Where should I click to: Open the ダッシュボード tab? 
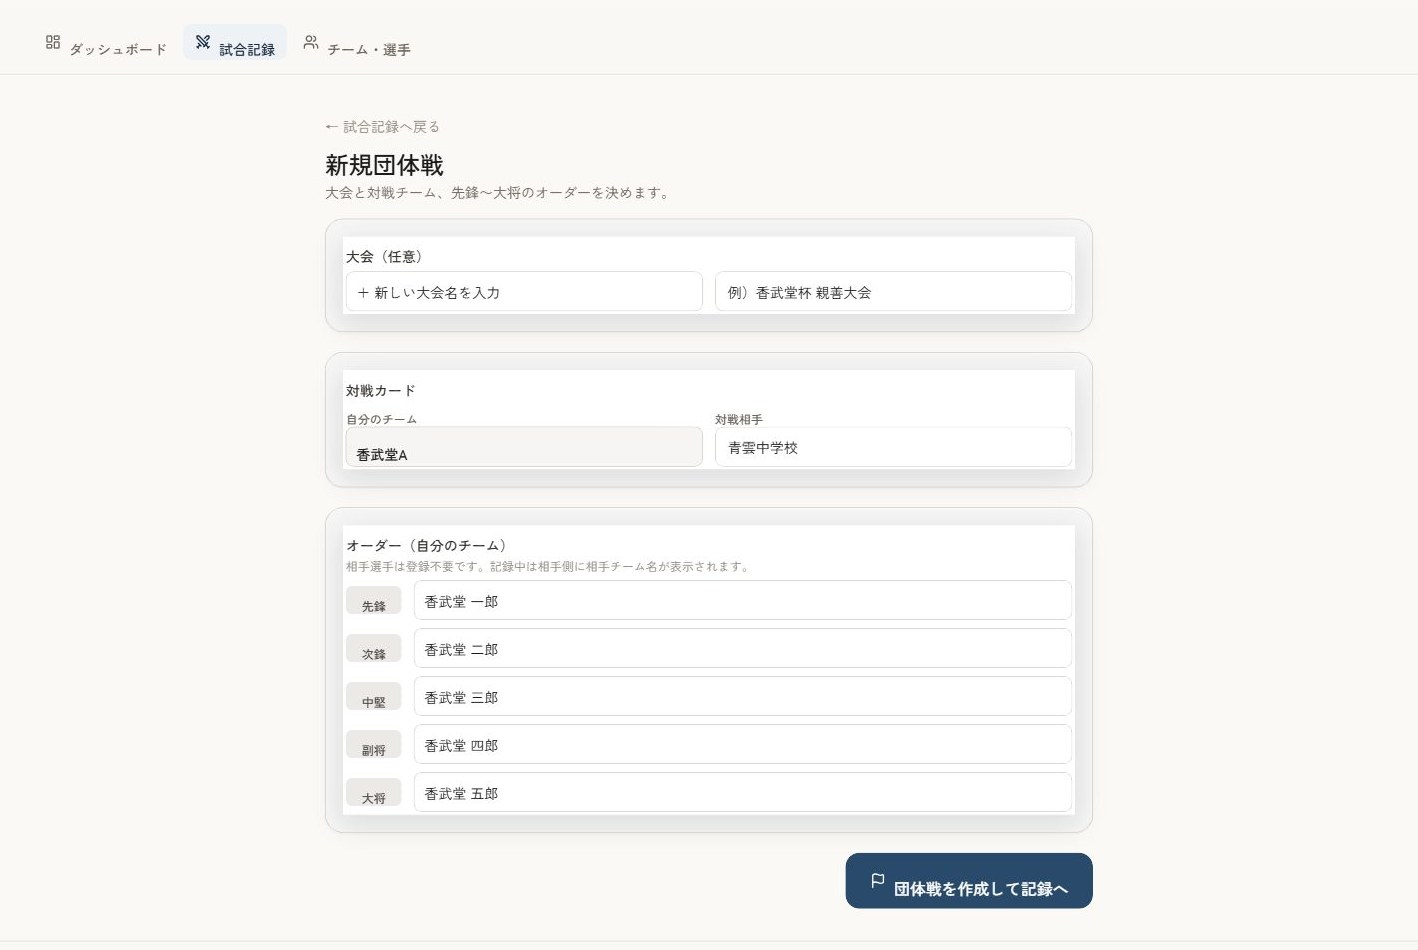point(106,43)
